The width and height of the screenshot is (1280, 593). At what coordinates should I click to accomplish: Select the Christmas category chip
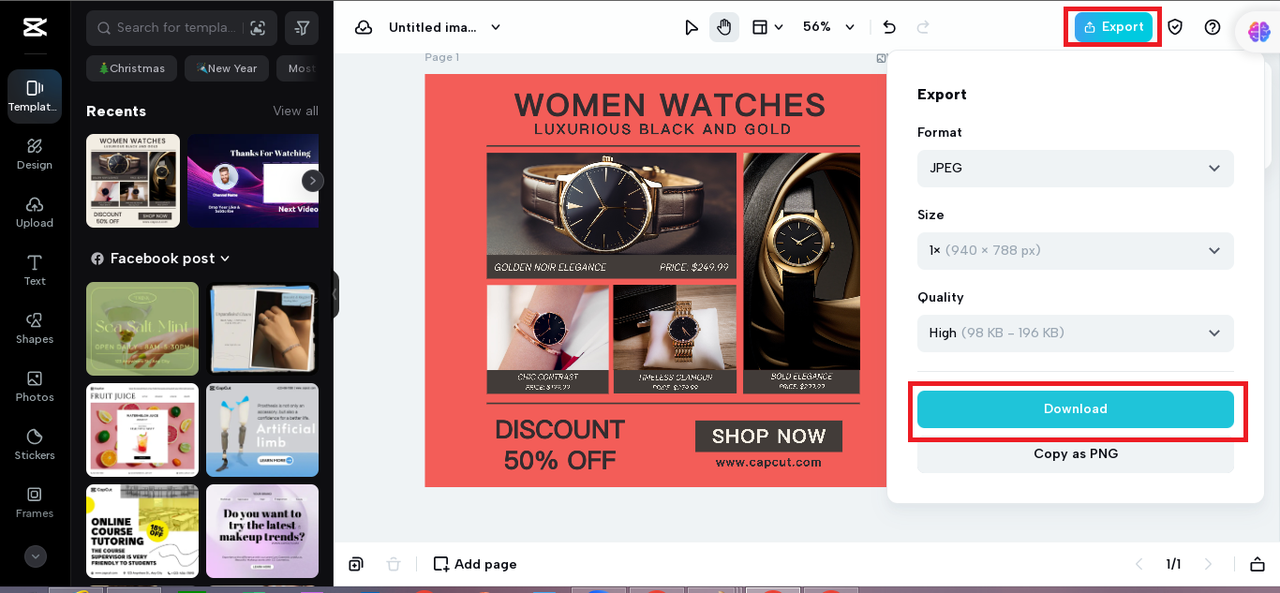(132, 68)
